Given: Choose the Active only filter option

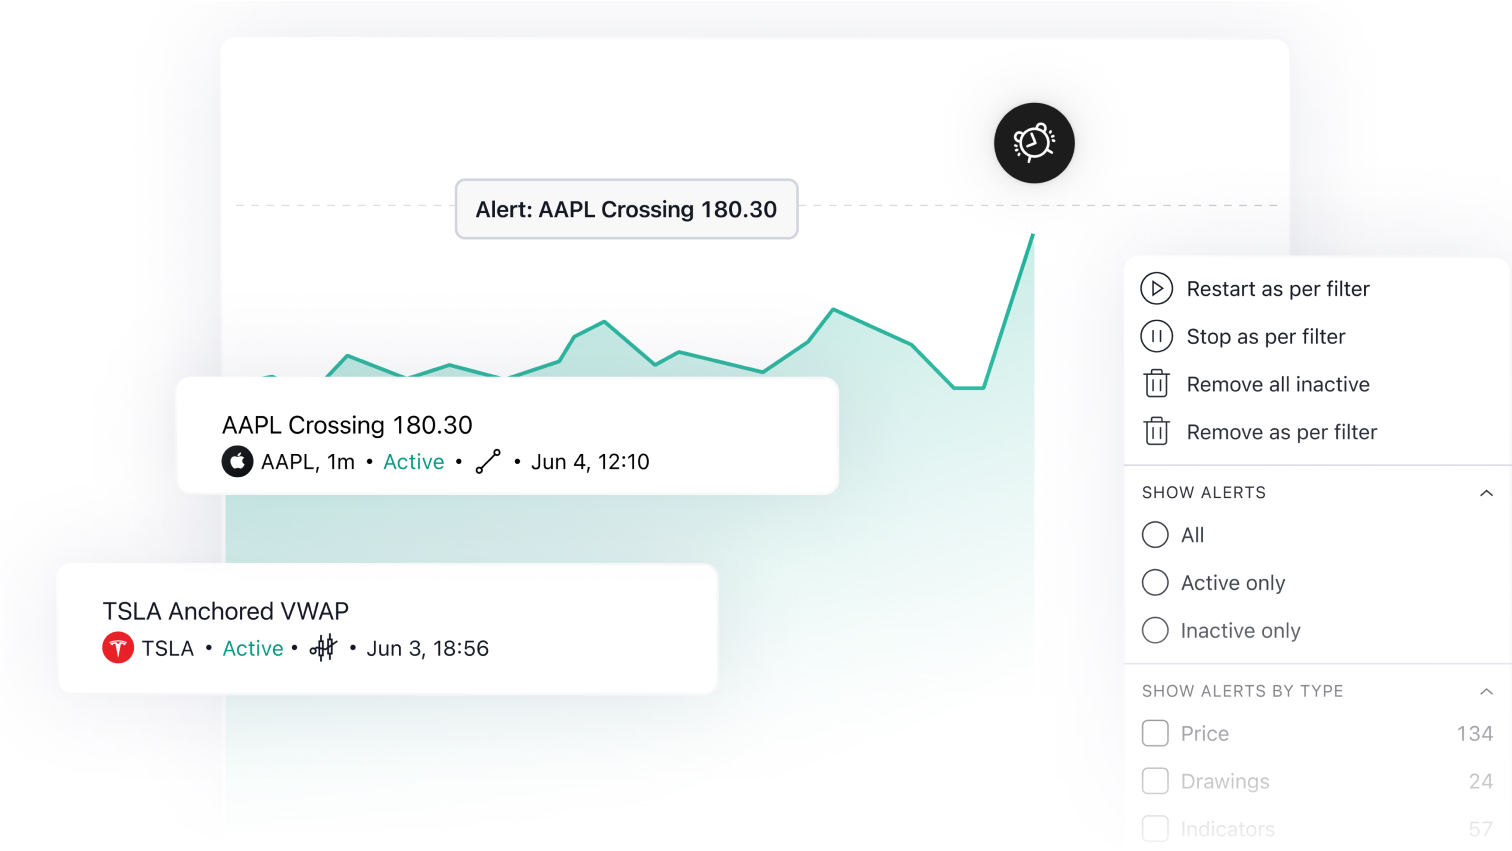Looking at the screenshot, I should pos(1155,583).
